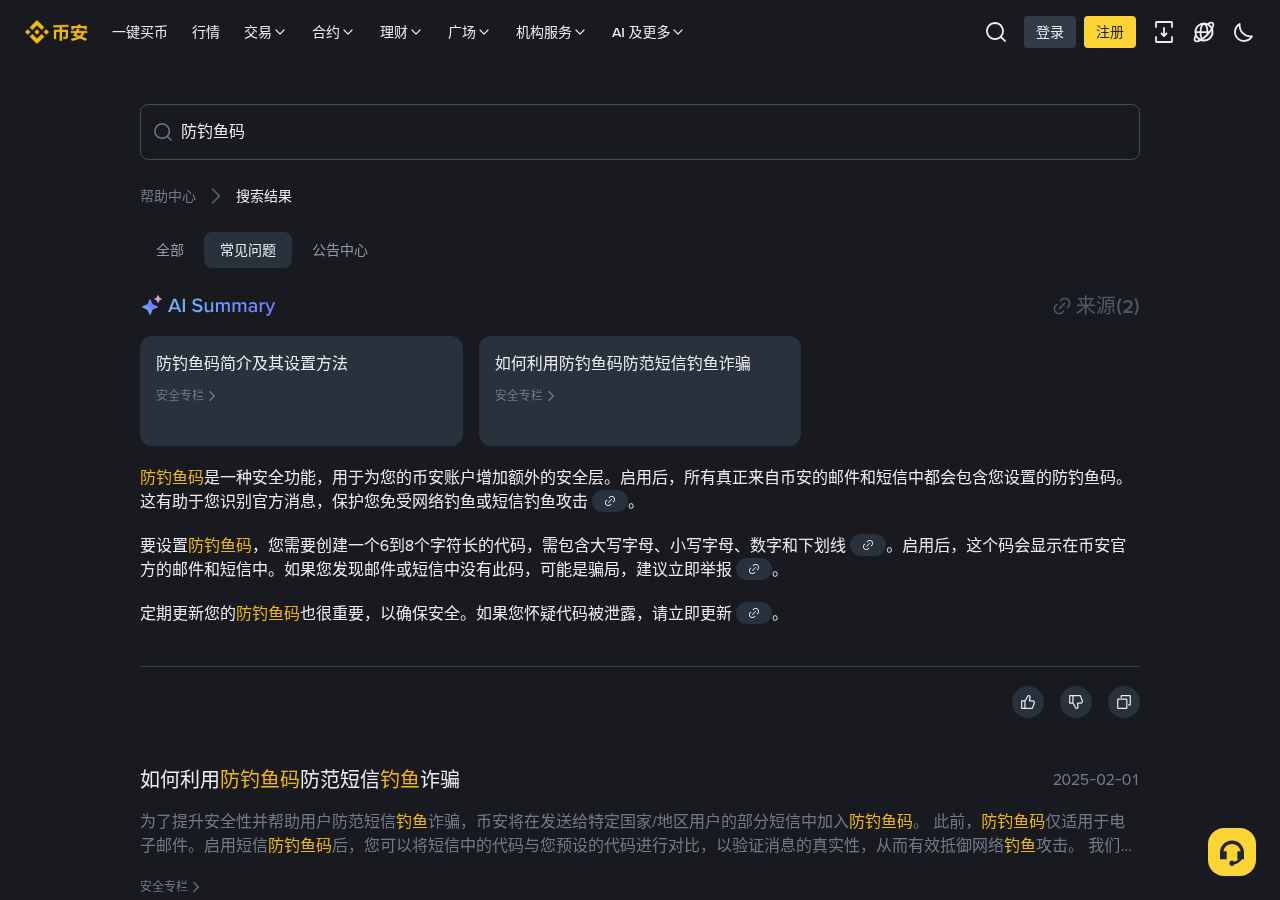Viewport: 1280px width, 900px height.
Task: Click the 注册 button
Action: 1110,32
